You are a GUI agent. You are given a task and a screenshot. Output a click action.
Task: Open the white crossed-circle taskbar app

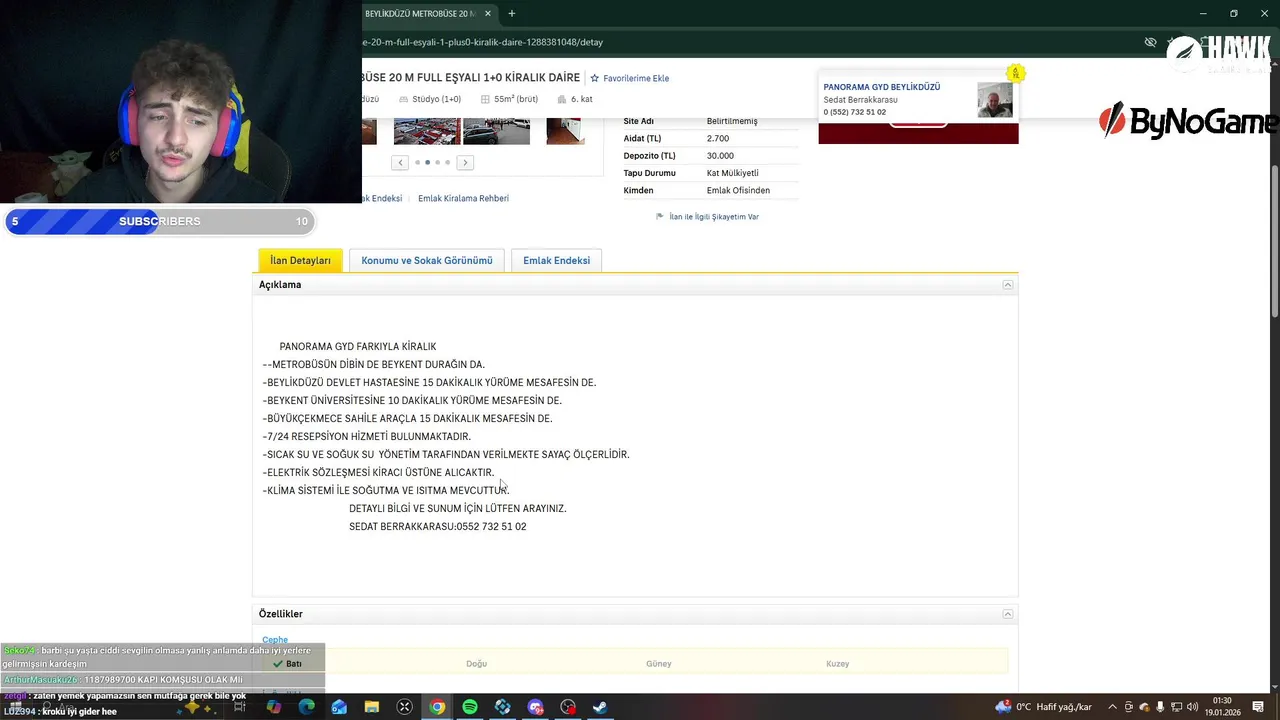[x=404, y=707]
